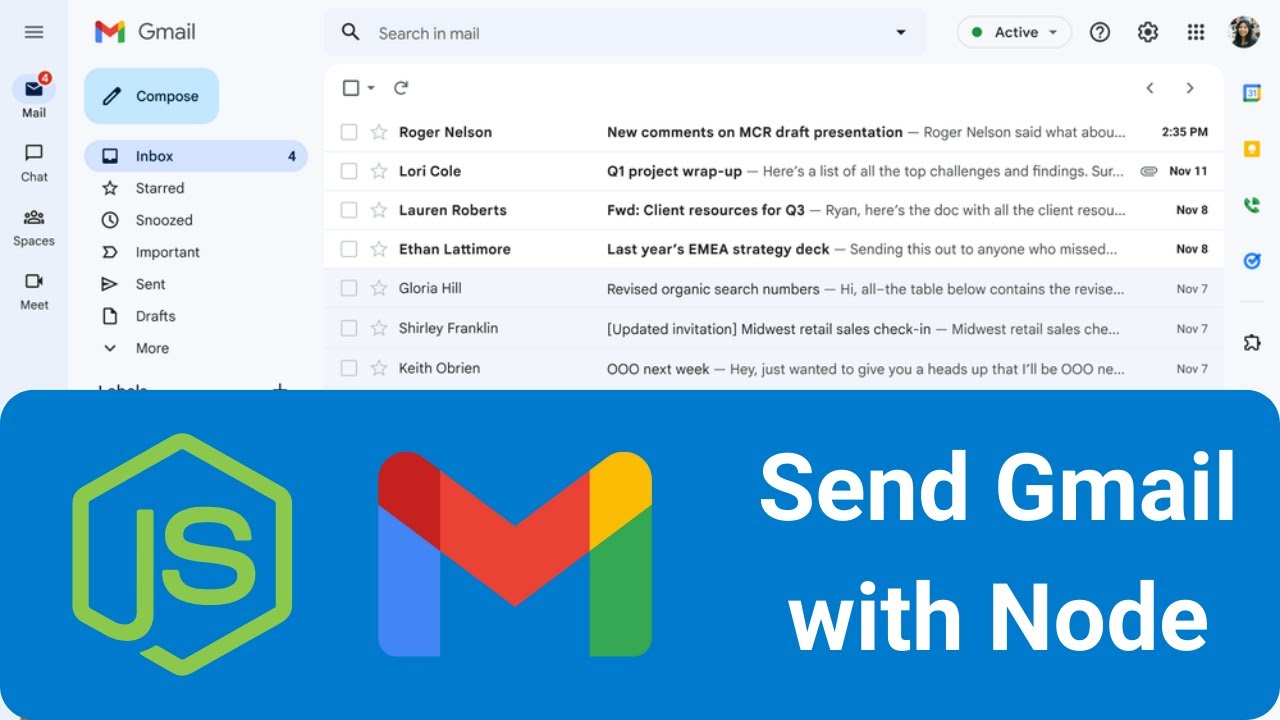Open Google Tasks side panel icon
Image resolution: width=1280 pixels, height=720 pixels.
pos(1252,261)
